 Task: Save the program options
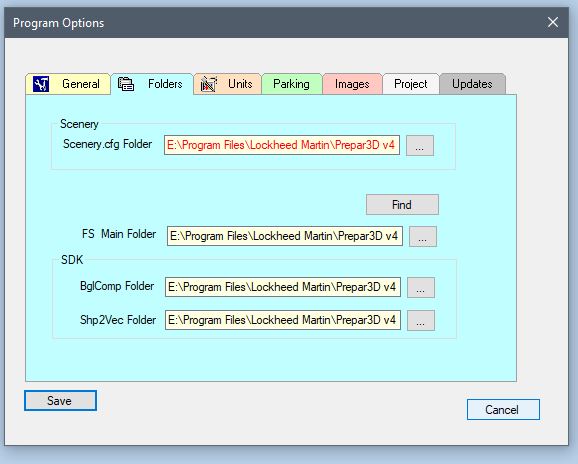coord(60,401)
